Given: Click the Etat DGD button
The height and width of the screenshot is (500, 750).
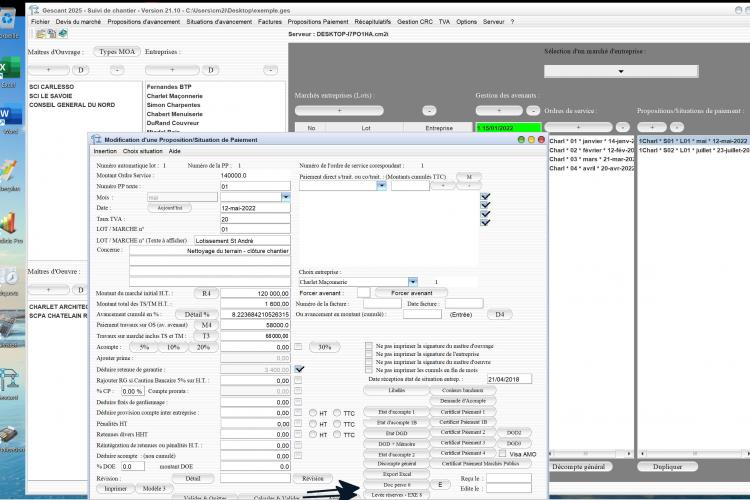Looking at the screenshot, I should [x=397, y=433].
